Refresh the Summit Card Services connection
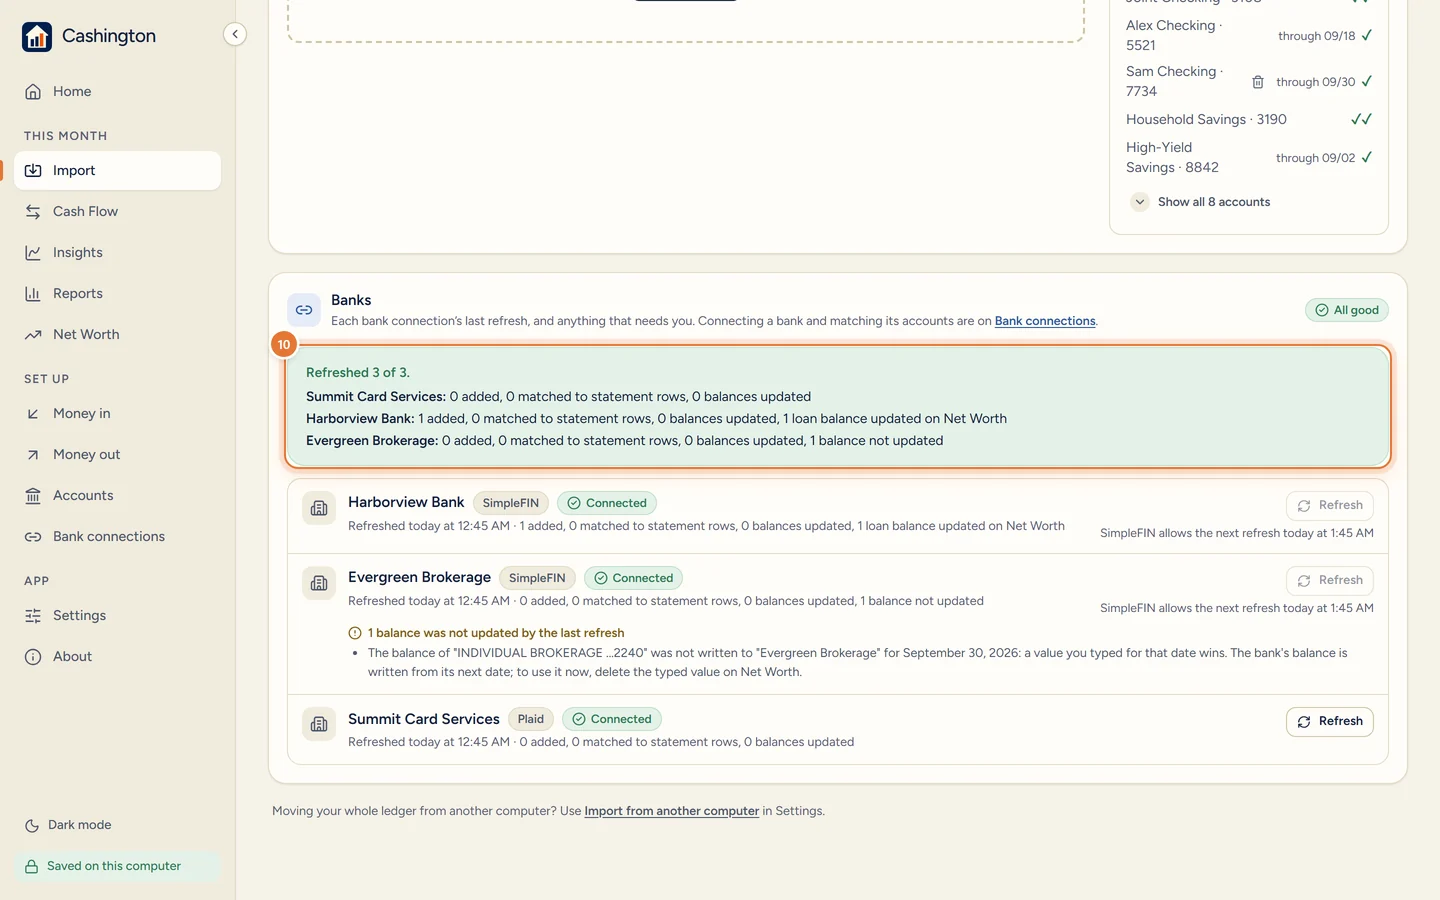Viewport: 1440px width, 900px height. [1329, 722]
